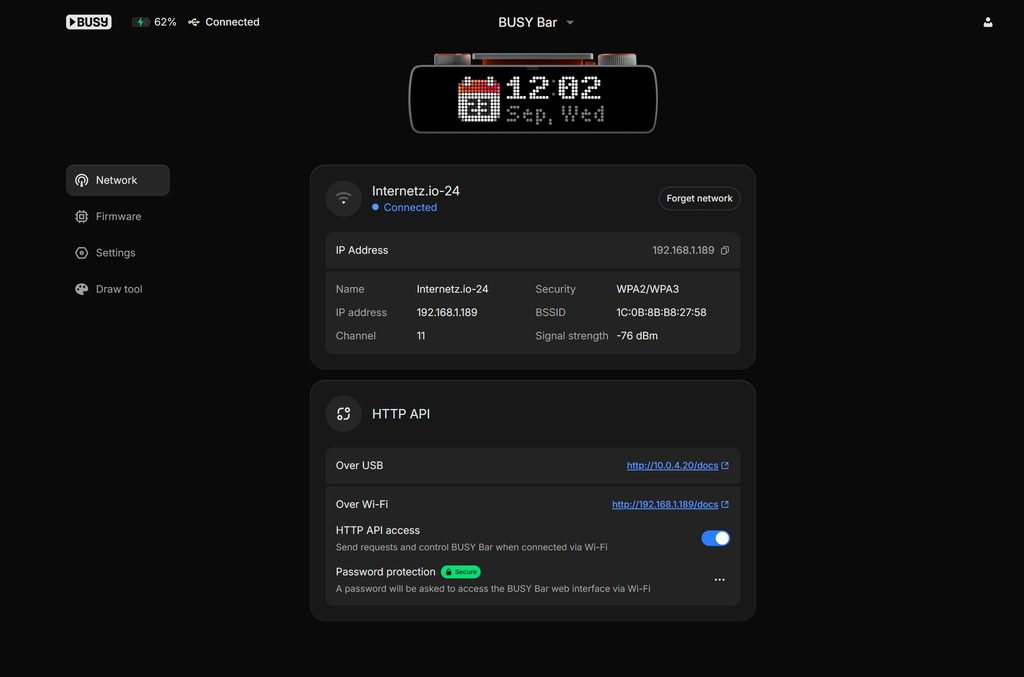Screen dimensions: 1024x677
Task: Open the Settings section
Action: (118, 253)
